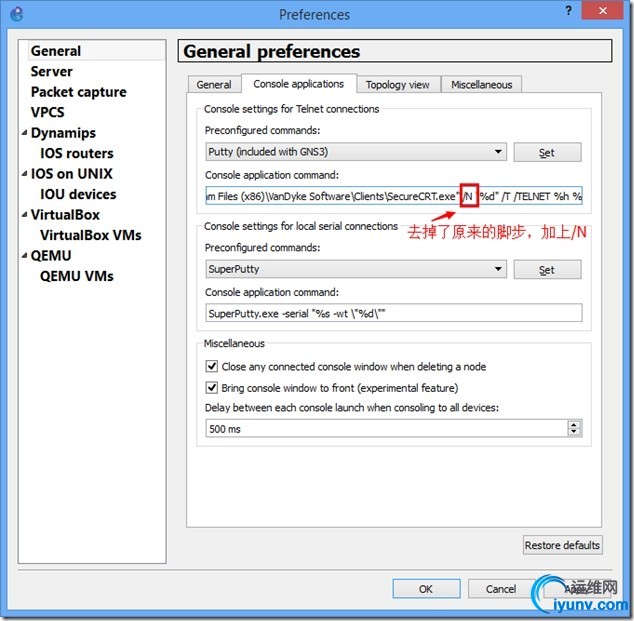Switch to Console applications tab
Viewport: 634px width, 621px height.
298,84
